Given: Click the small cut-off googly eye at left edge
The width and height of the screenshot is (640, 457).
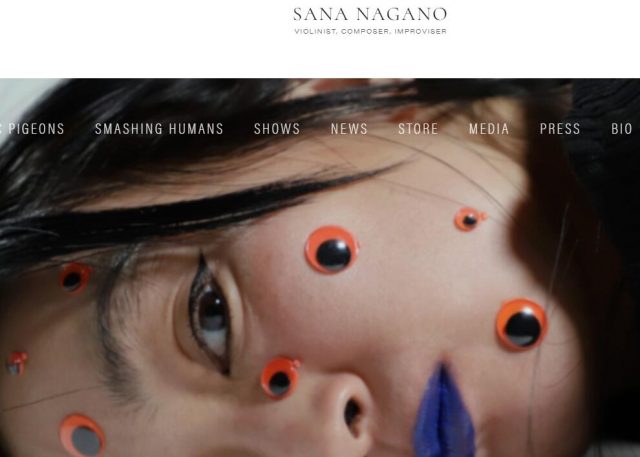Looking at the screenshot, I should [17, 363].
